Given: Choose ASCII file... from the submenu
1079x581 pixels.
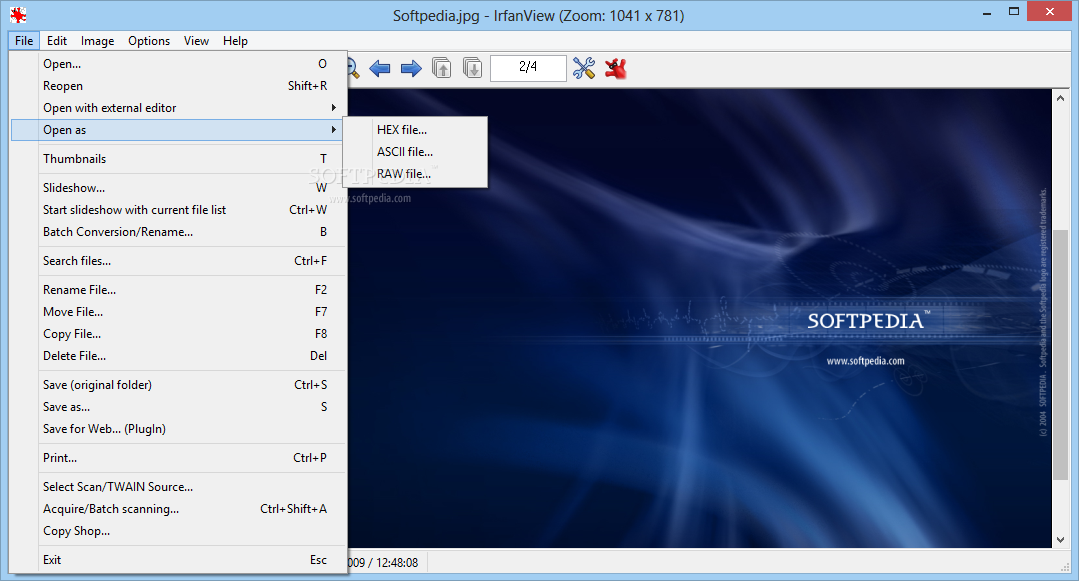Looking at the screenshot, I should click(x=416, y=151).
